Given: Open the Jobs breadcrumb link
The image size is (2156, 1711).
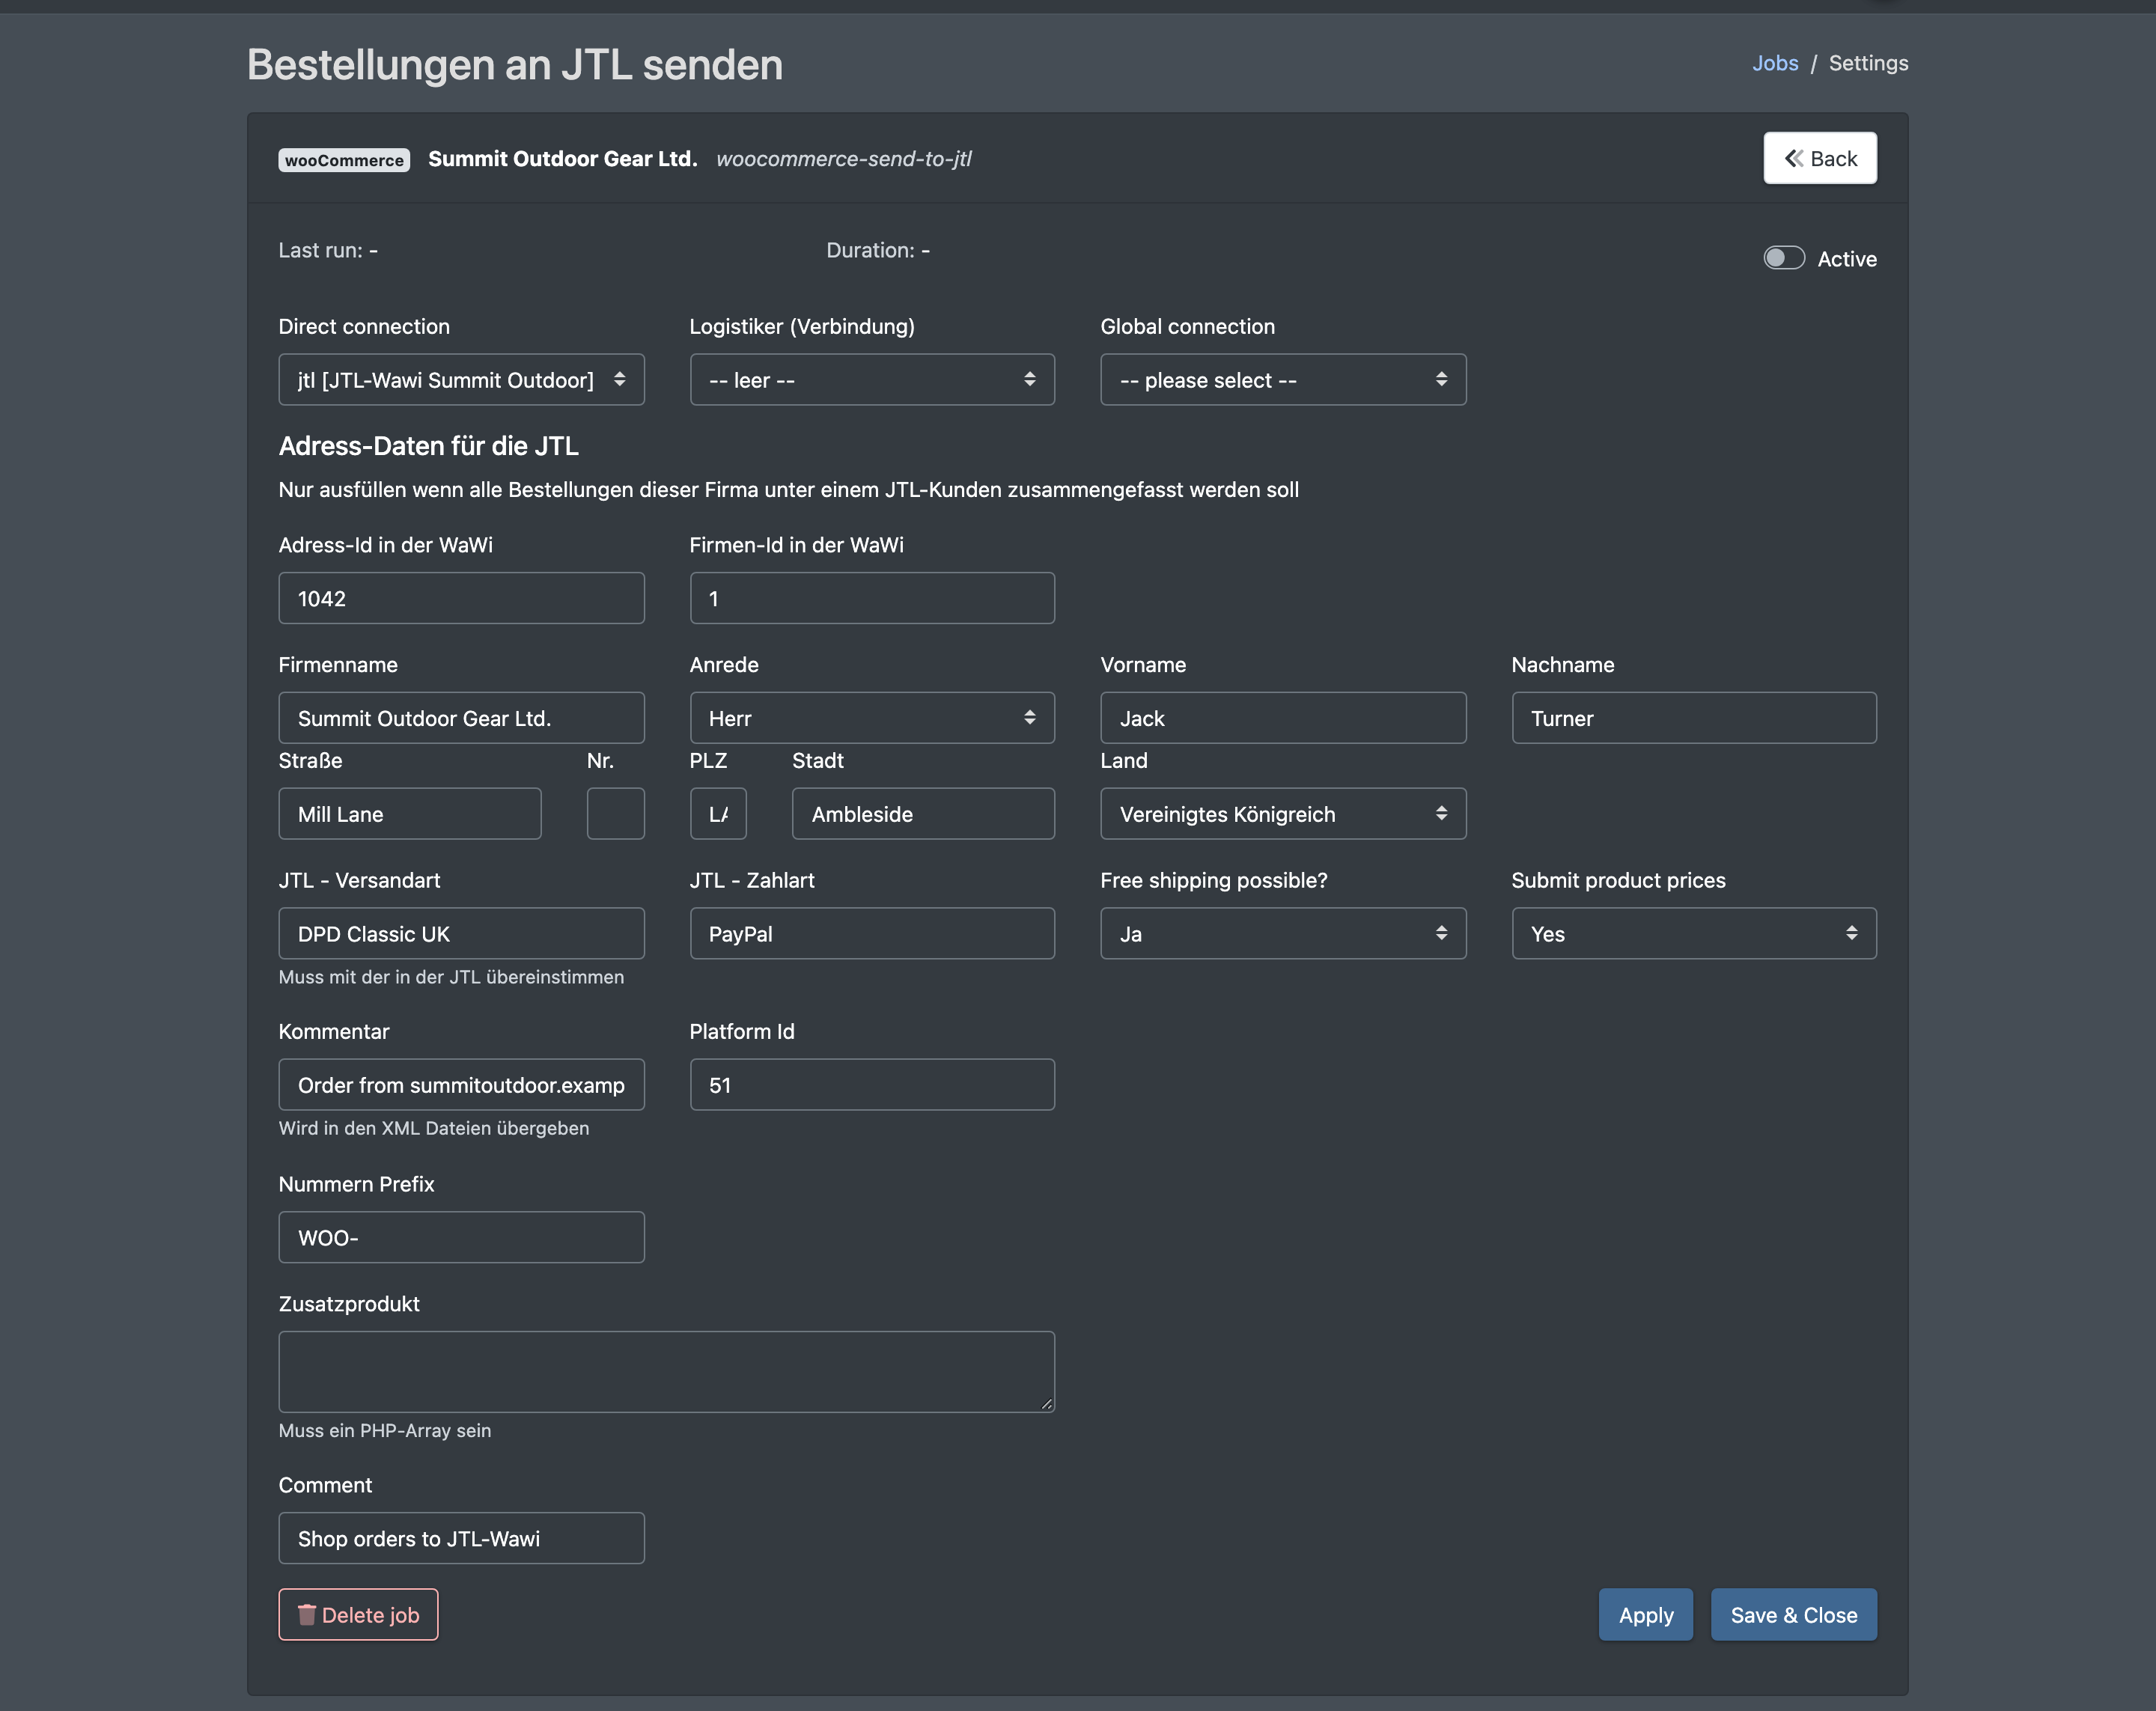Looking at the screenshot, I should pyautogui.click(x=1774, y=63).
